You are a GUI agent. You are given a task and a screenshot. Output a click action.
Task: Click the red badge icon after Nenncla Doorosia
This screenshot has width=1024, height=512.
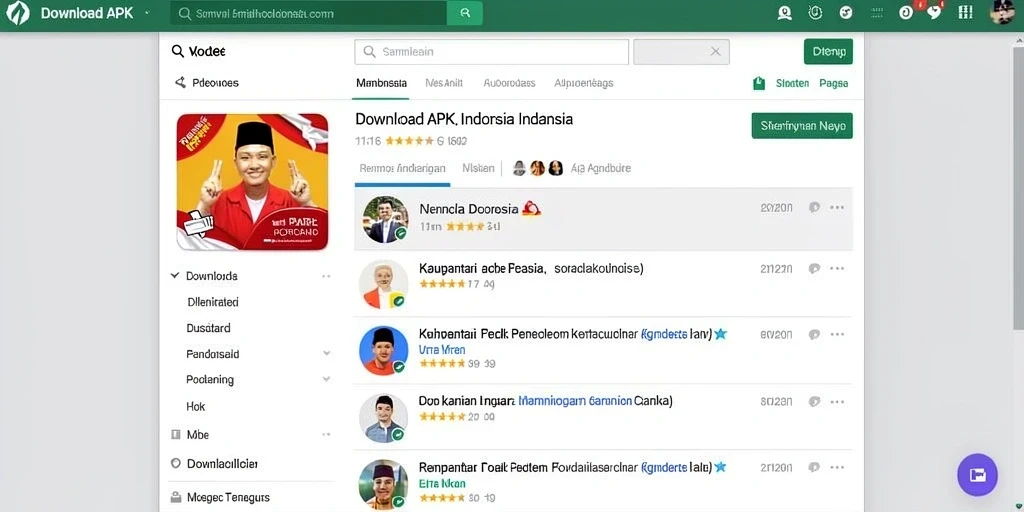point(531,208)
